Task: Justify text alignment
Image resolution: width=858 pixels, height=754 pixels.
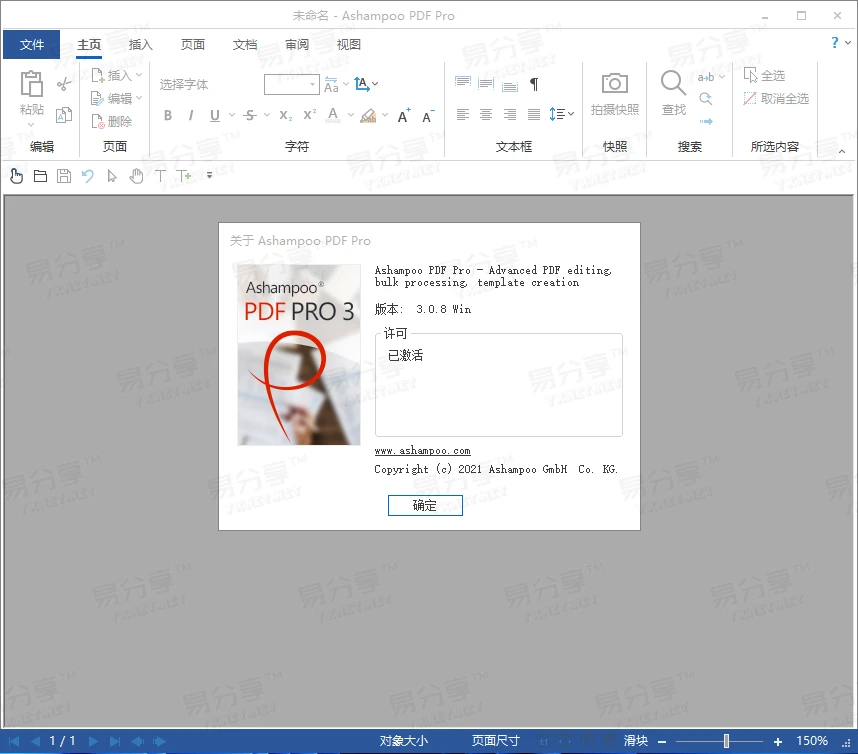Action: 534,114
